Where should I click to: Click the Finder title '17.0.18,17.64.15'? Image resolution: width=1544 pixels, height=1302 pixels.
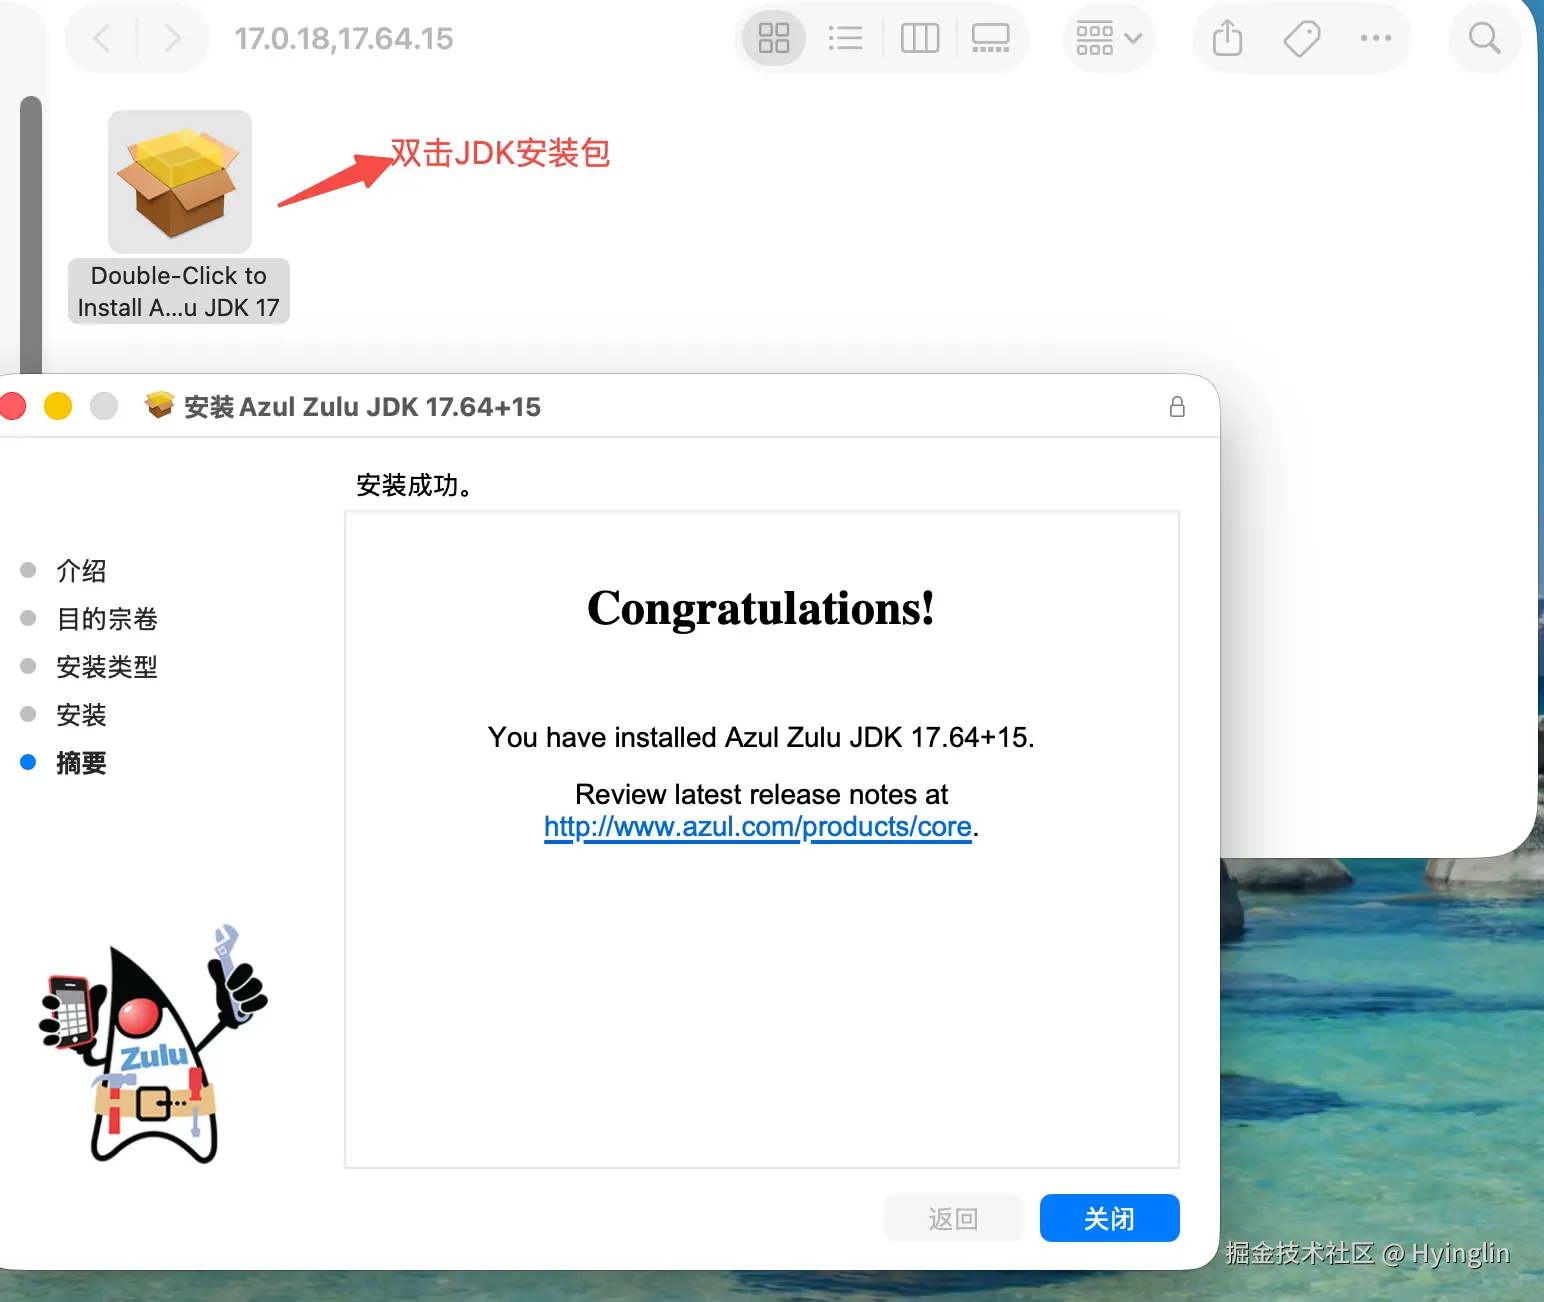344,39
